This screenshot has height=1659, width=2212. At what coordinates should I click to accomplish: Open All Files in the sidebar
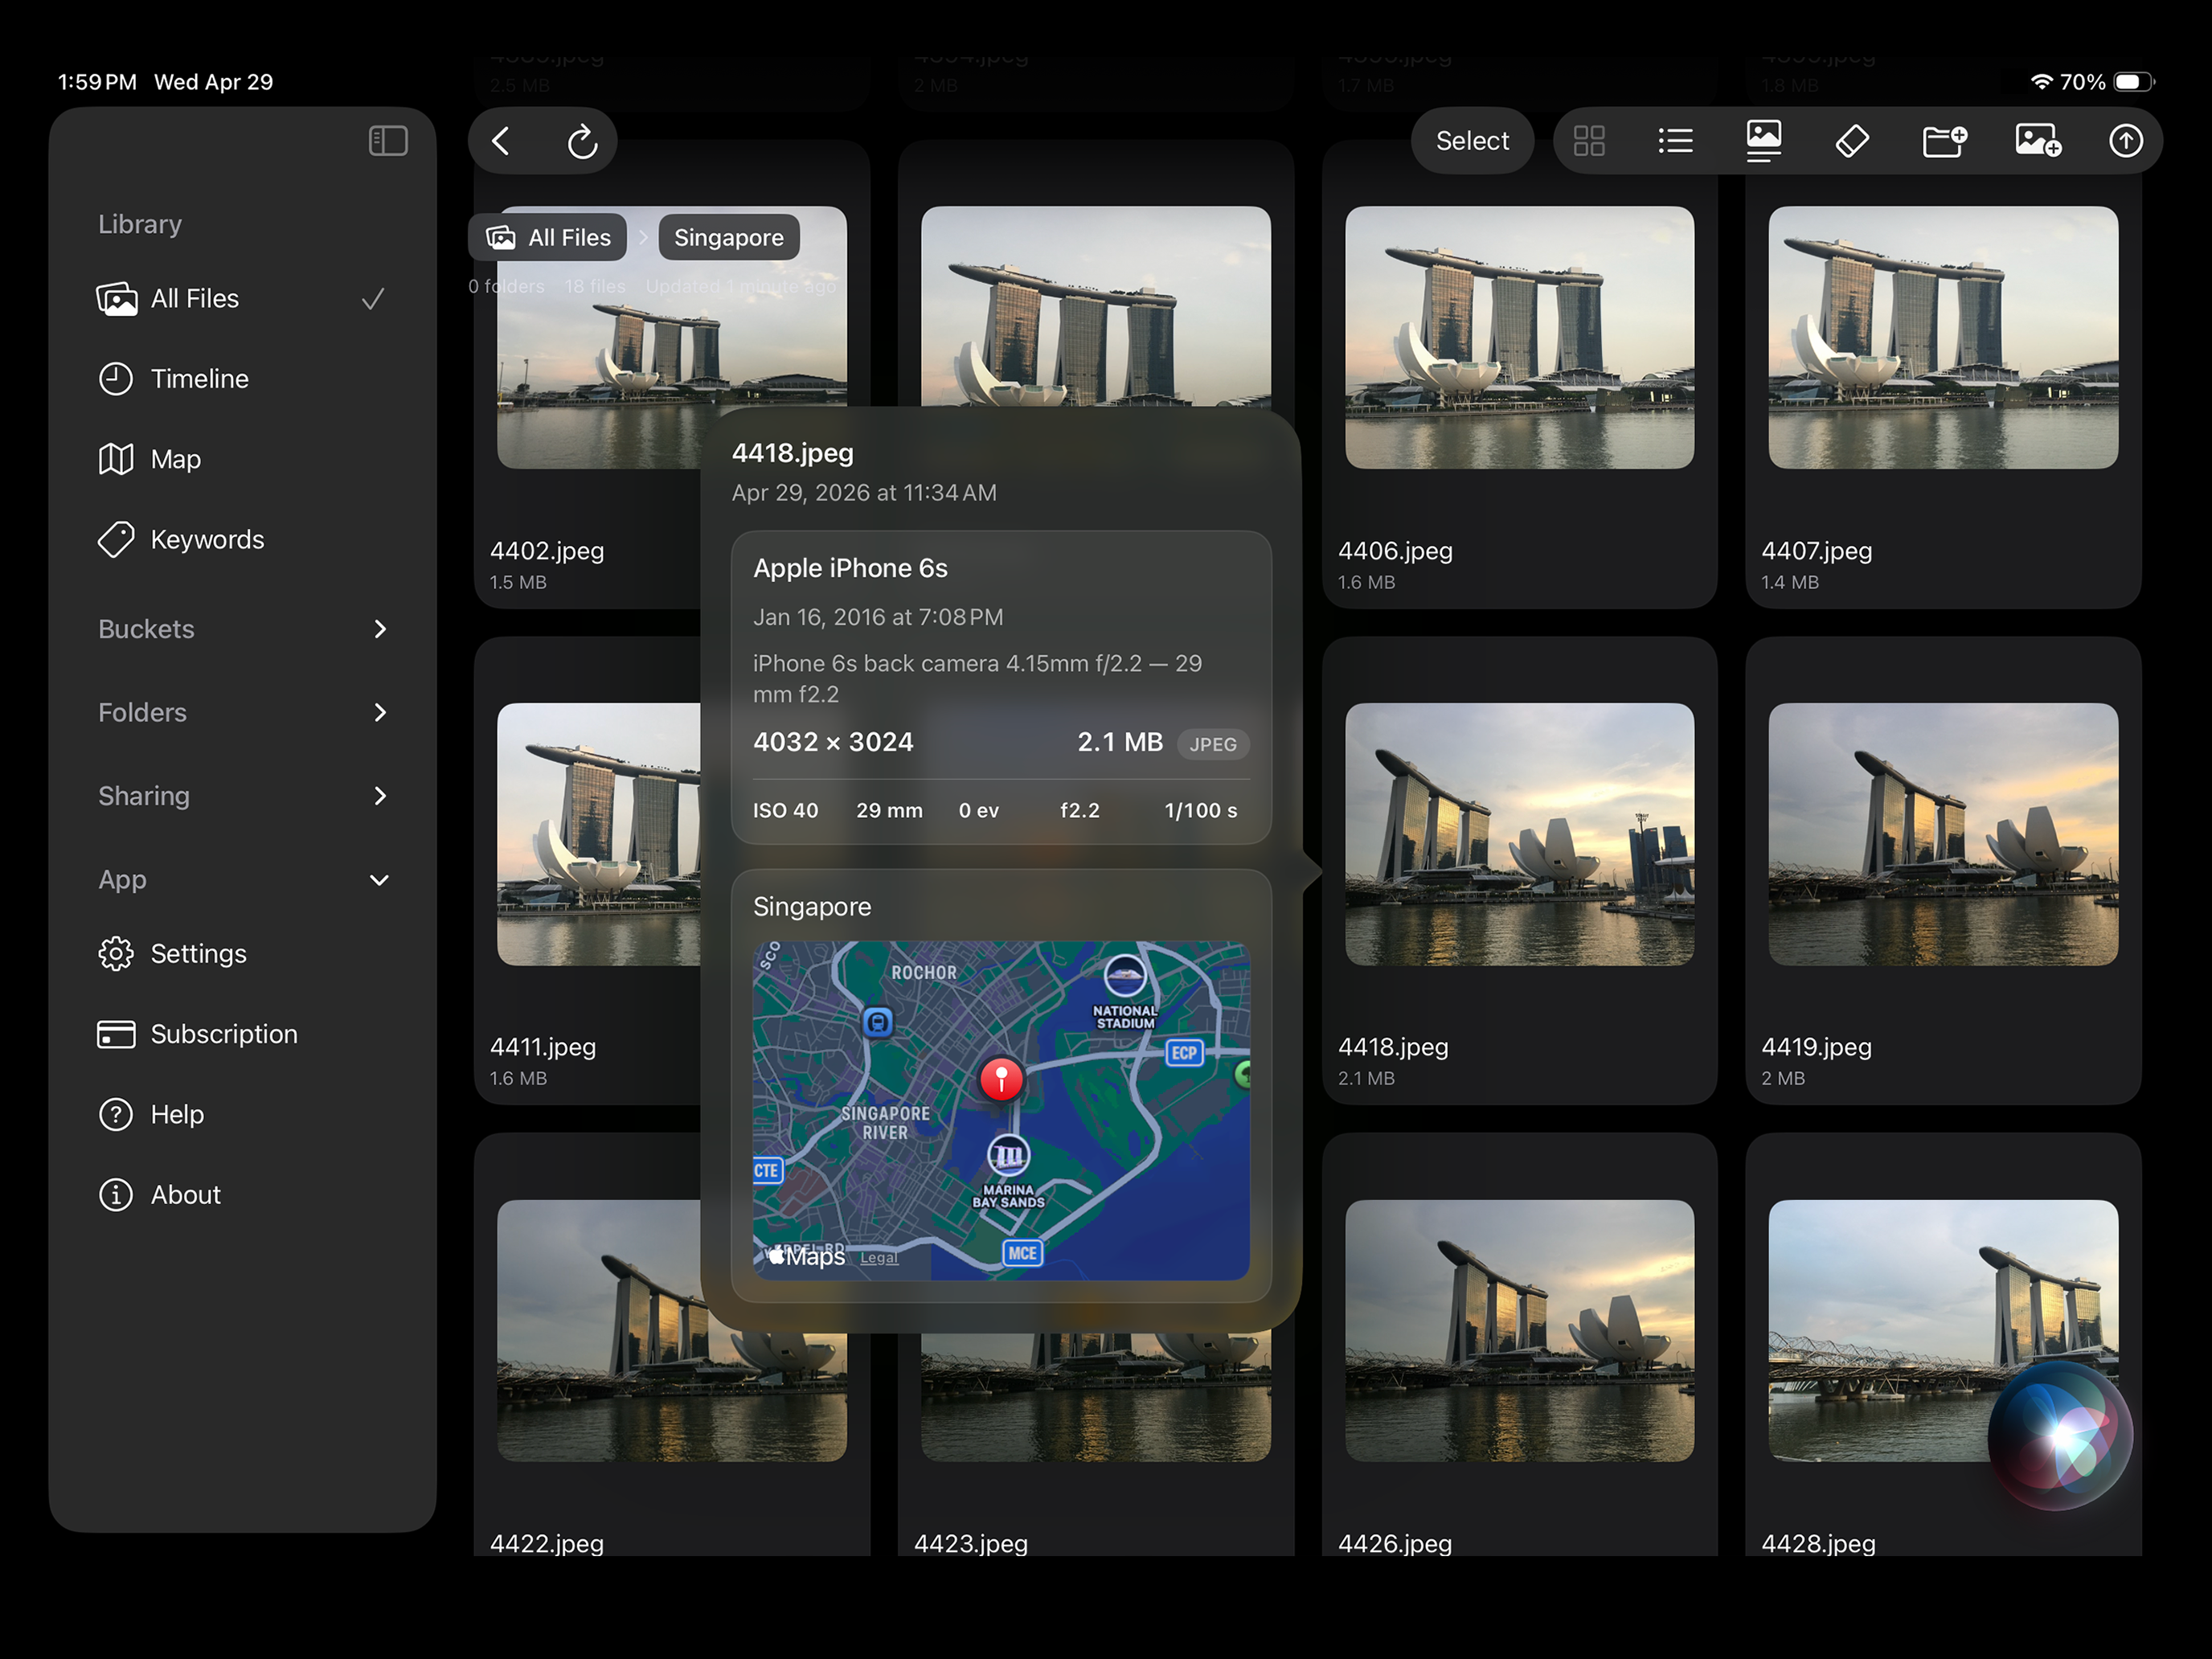tap(243, 299)
